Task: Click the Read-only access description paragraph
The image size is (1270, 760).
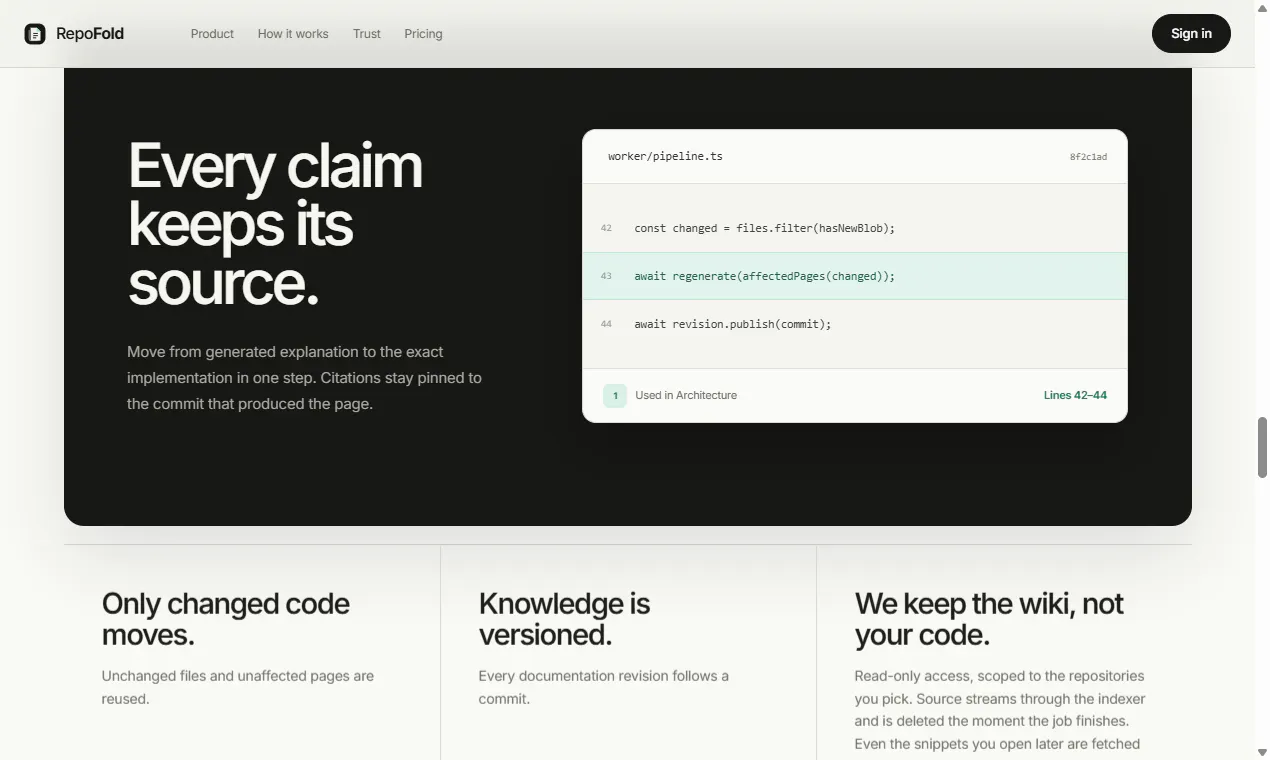Action: tap(1000, 710)
